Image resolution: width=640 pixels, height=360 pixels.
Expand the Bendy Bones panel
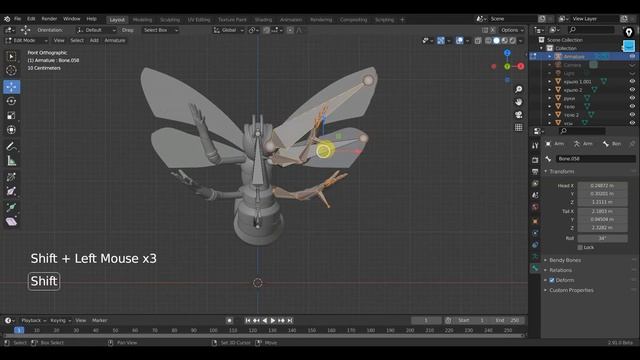point(564,260)
